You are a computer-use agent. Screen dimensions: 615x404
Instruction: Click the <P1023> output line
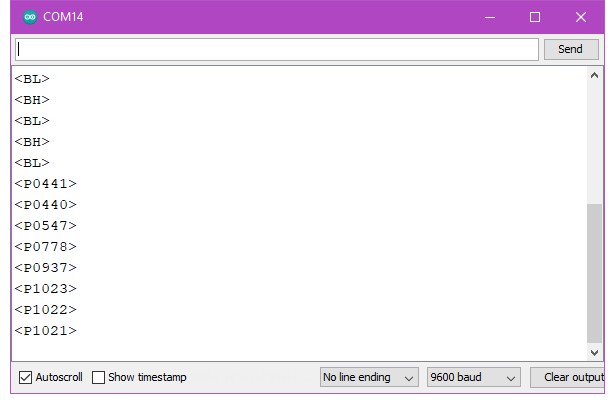click(x=46, y=289)
